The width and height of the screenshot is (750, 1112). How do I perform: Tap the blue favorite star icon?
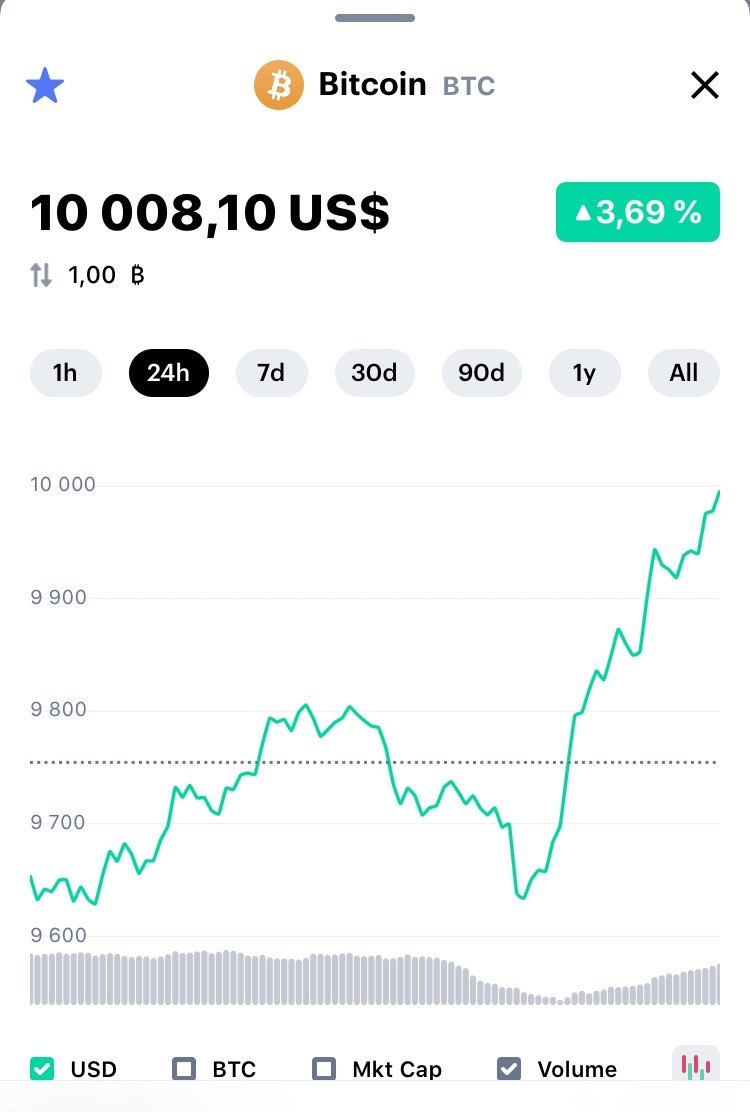45,86
